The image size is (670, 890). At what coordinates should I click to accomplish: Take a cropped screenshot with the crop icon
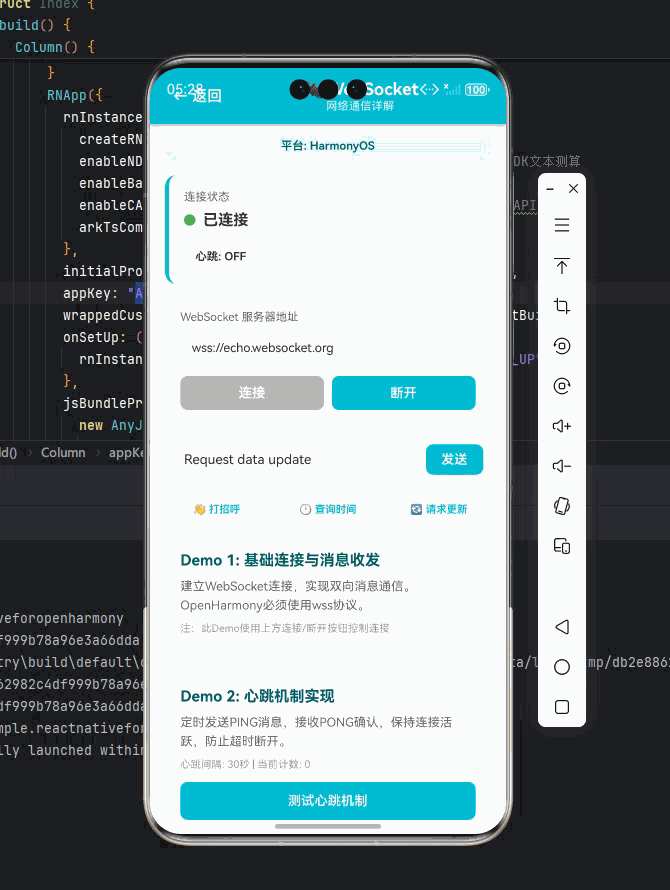(x=562, y=306)
